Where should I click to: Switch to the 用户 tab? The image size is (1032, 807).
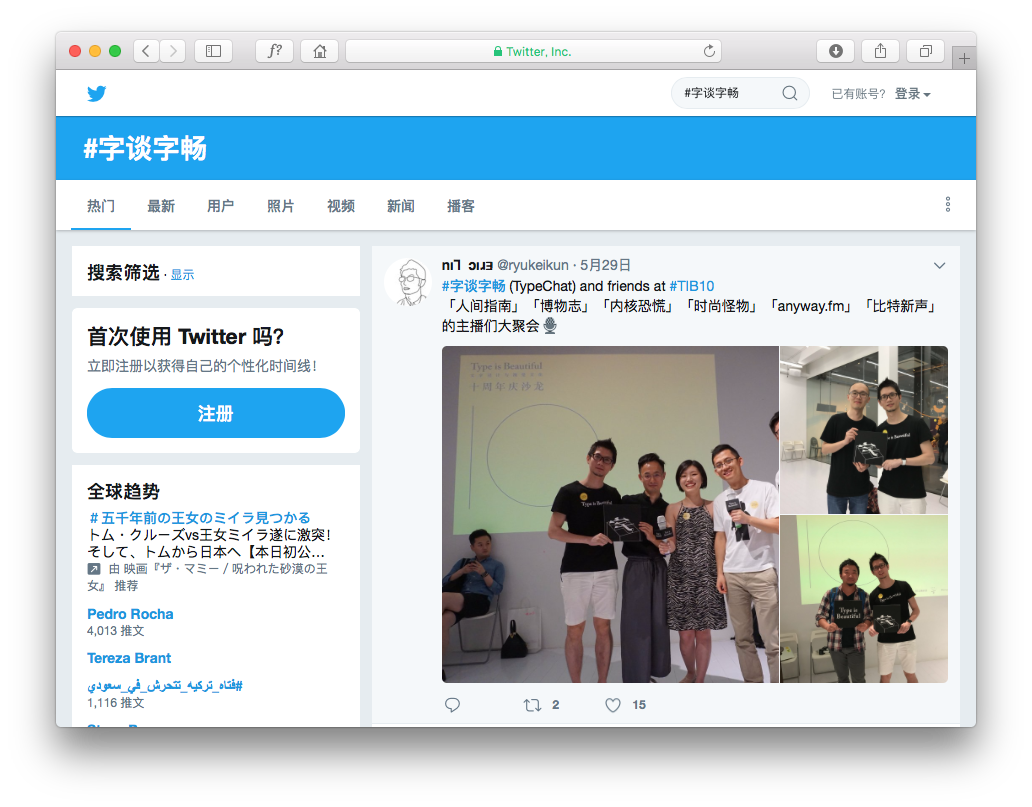point(220,206)
